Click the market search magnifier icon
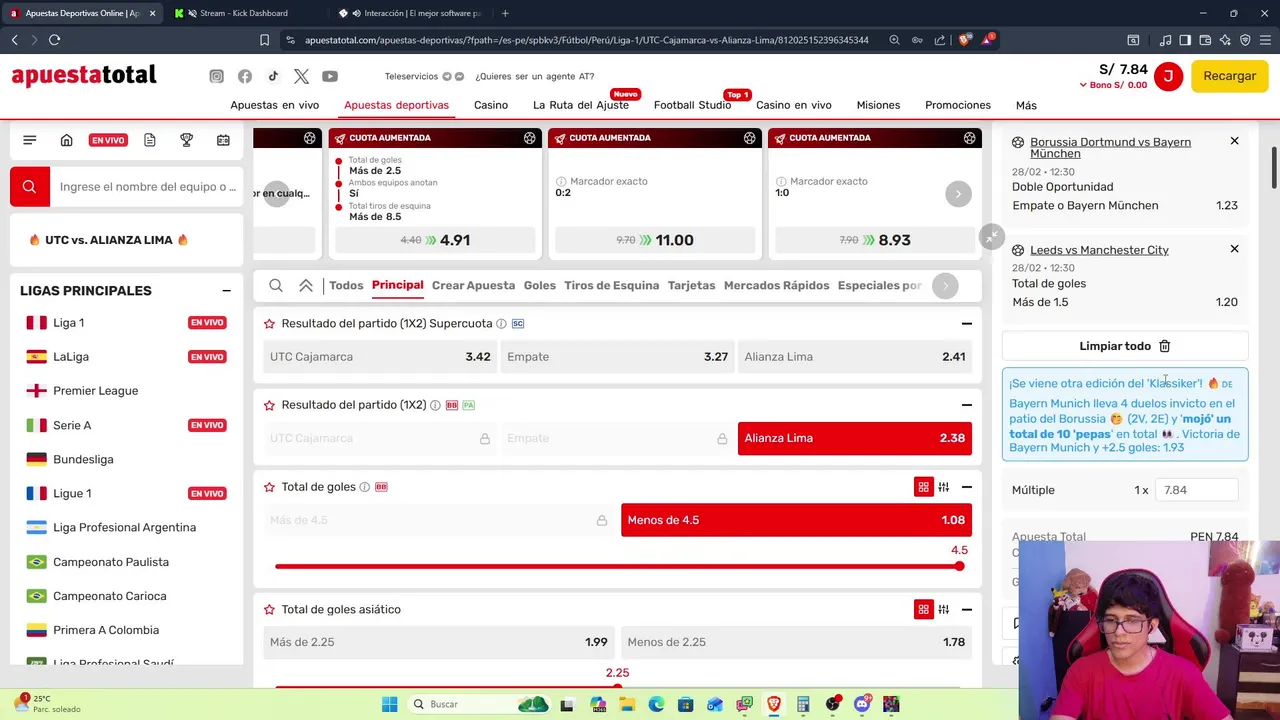The height and width of the screenshot is (720, 1280). (276, 286)
